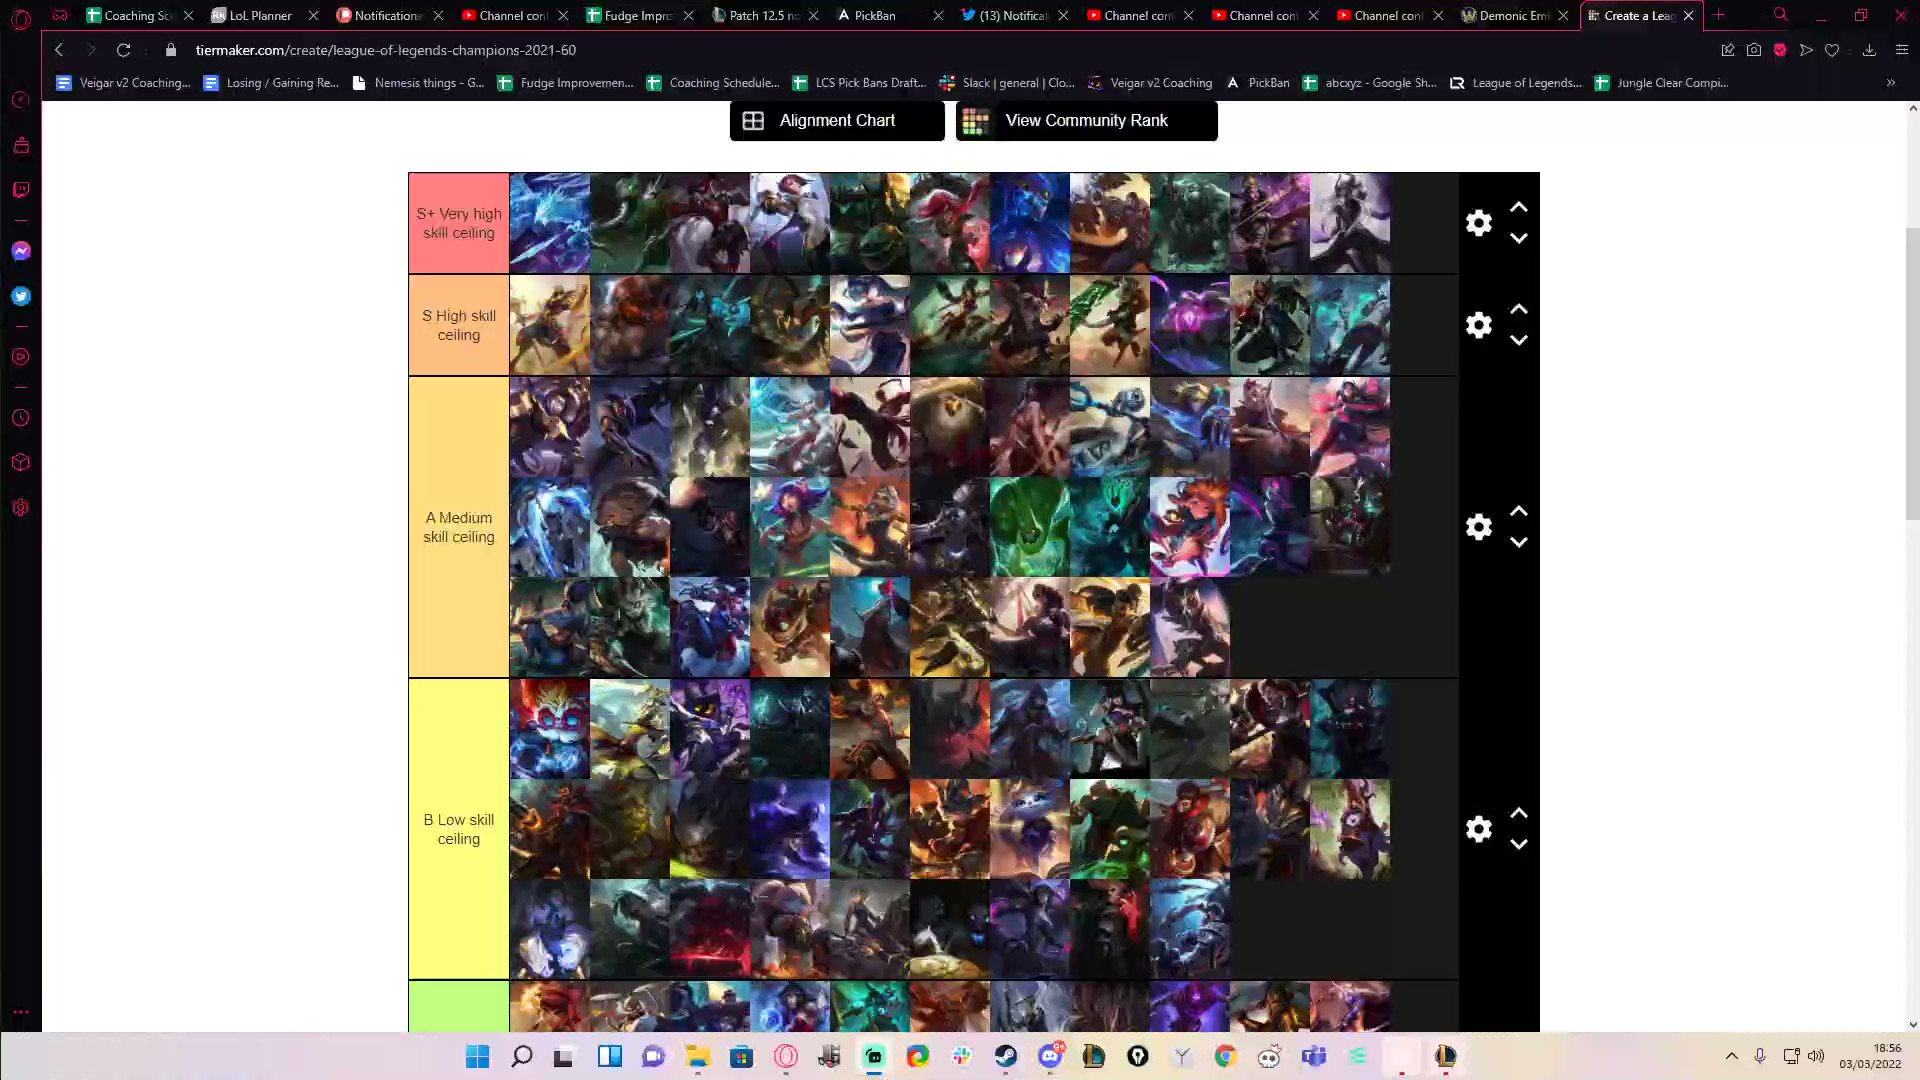This screenshot has width=1920, height=1080.
Task: Move B Low skill ceiling row down
Action: point(1519,844)
